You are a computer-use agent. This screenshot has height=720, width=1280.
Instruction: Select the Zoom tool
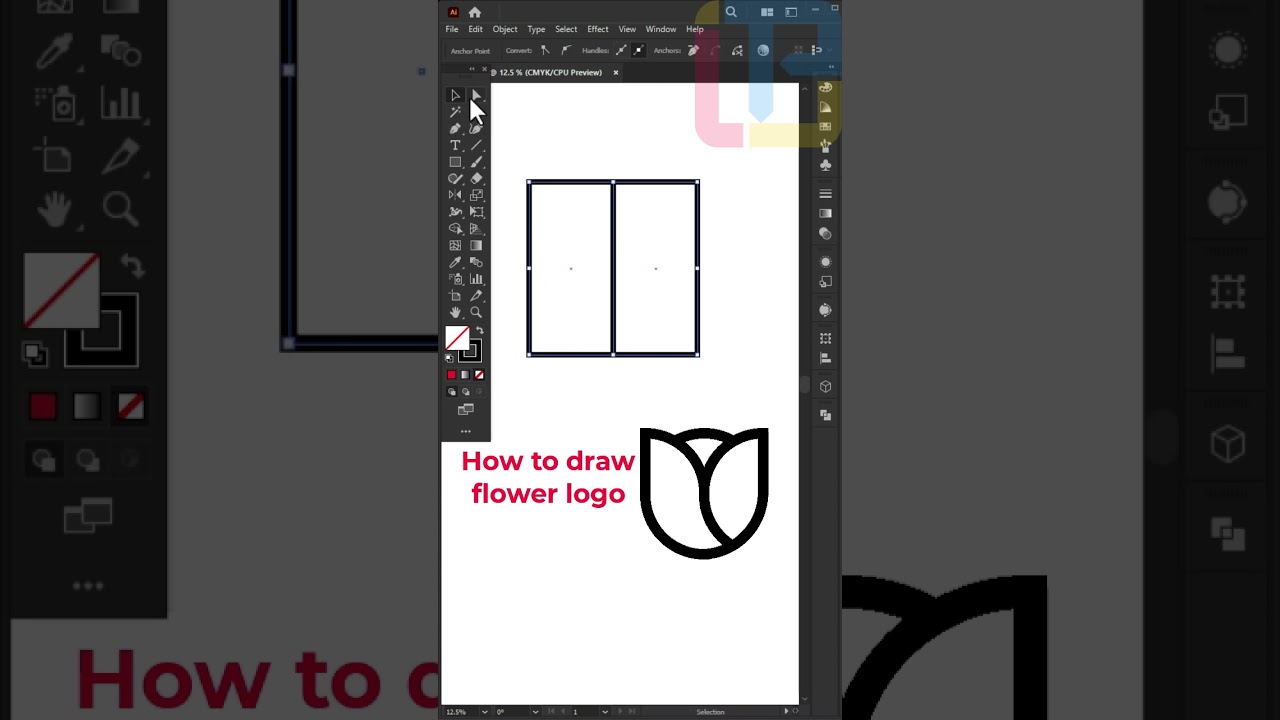click(476, 312)
